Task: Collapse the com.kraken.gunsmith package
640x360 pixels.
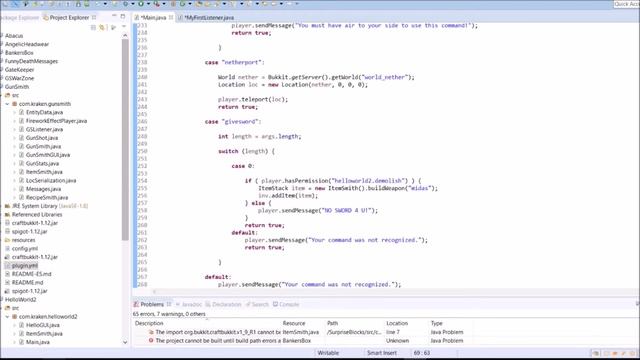Action: pyautogui.click(x=7, y=104)
